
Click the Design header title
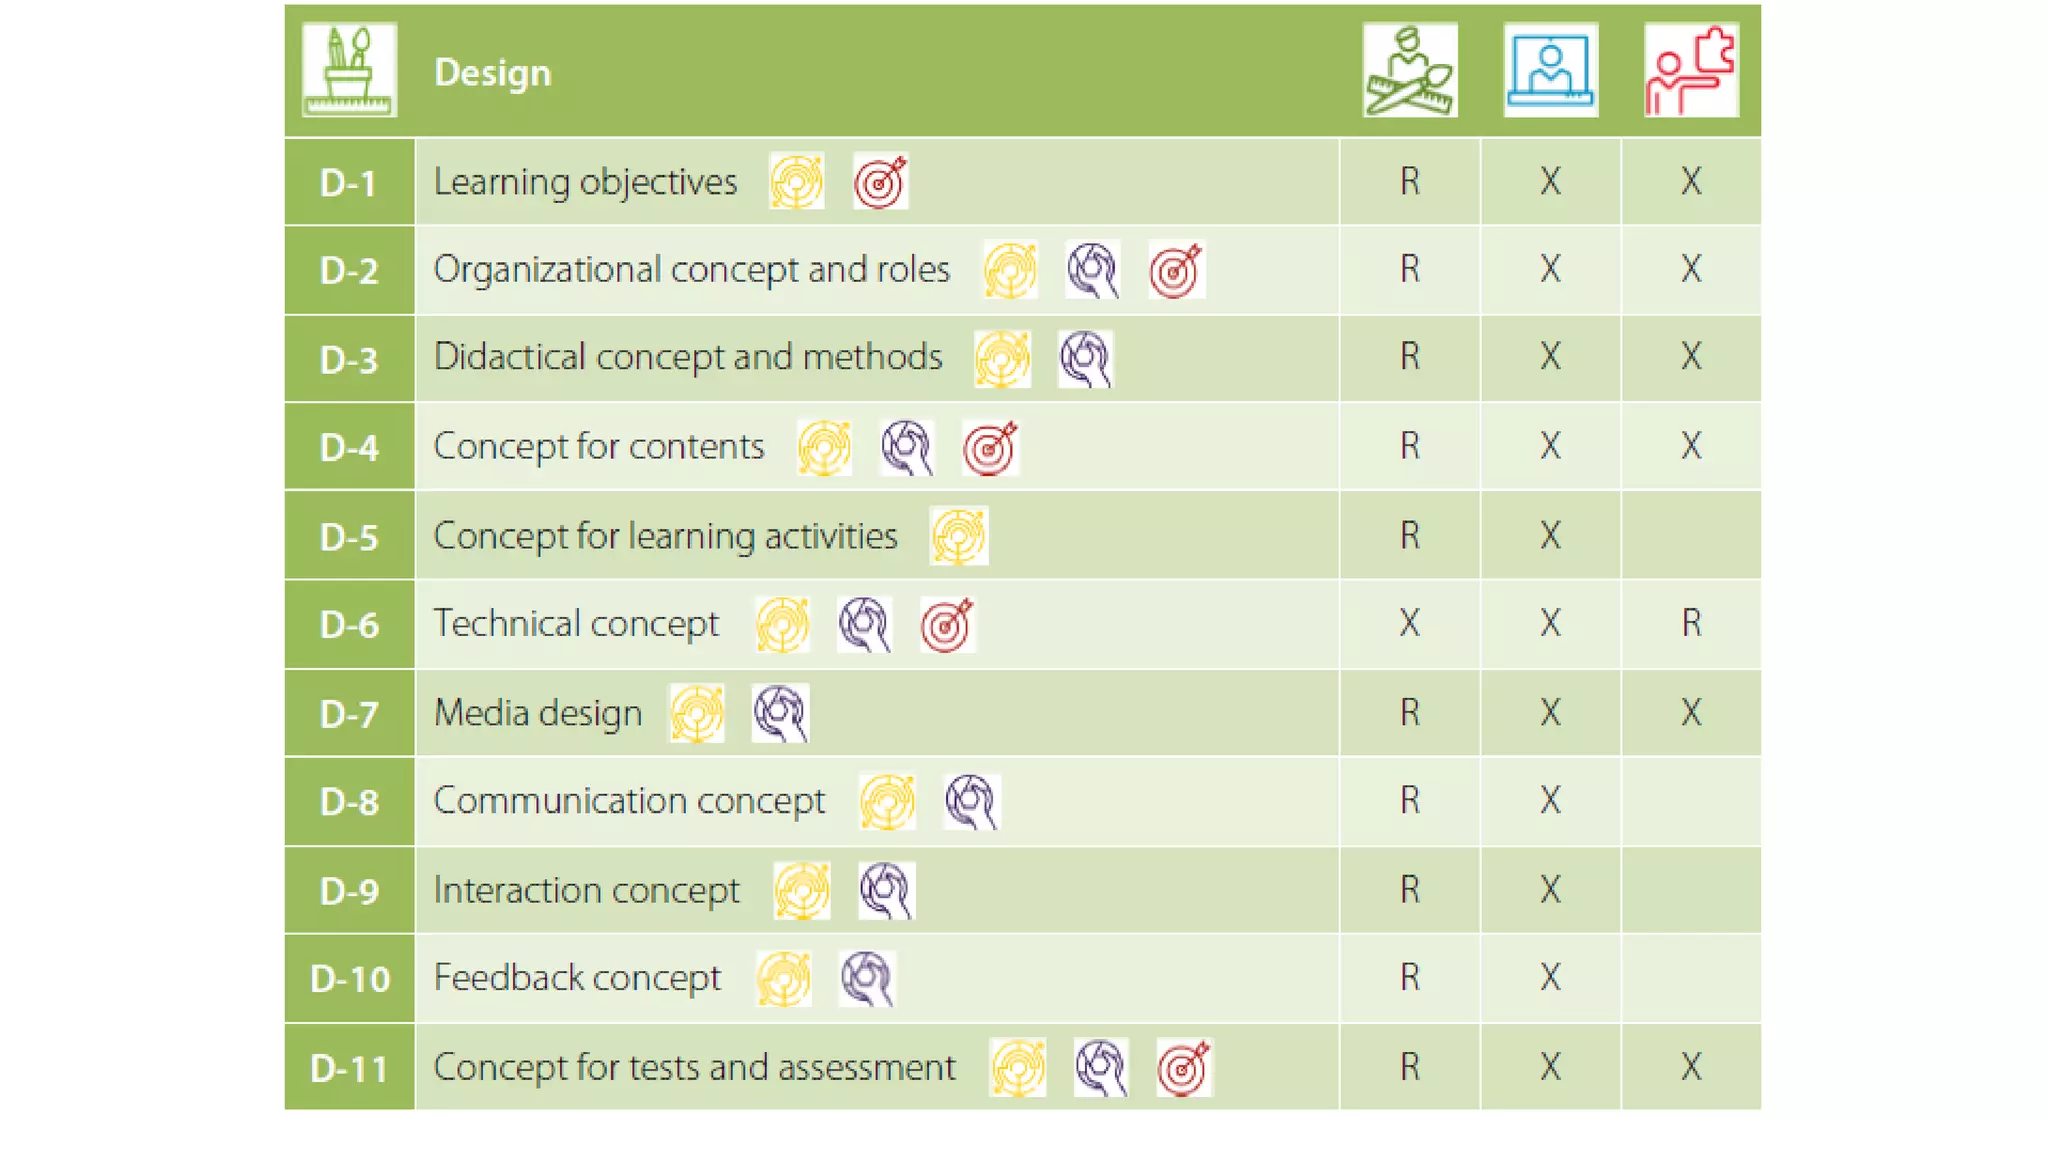pyautogui.click(x=492, y=73)
